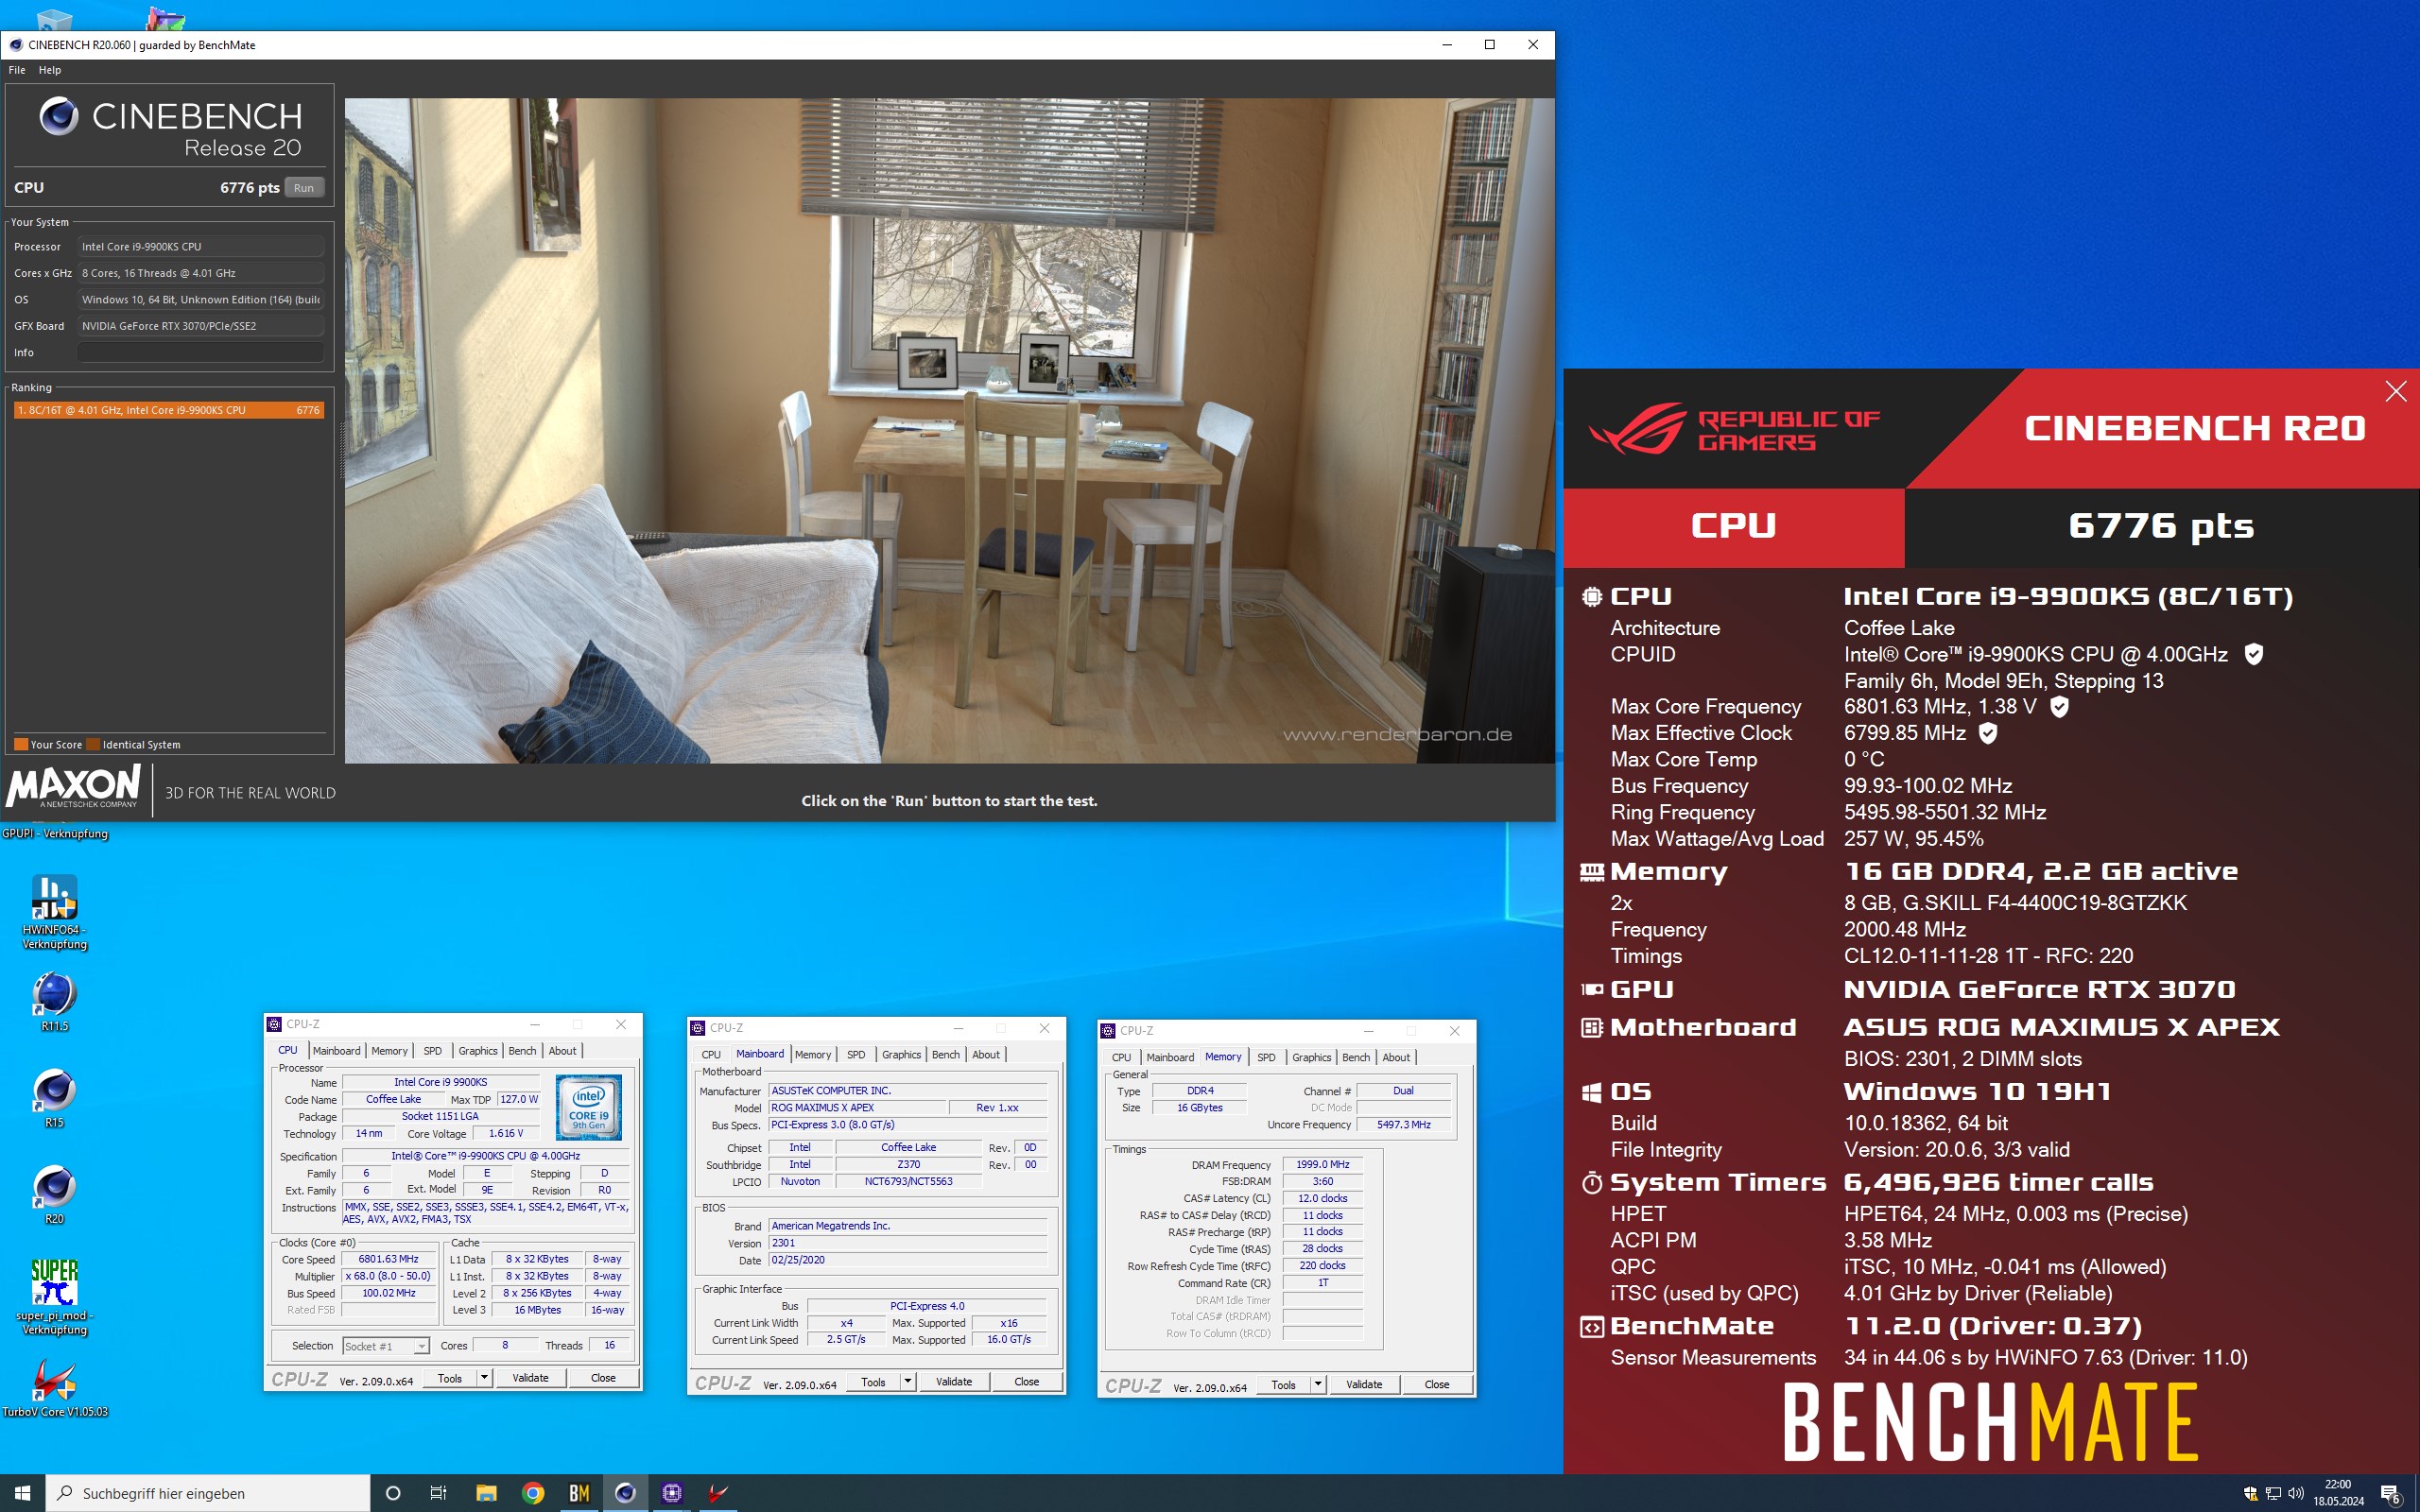
Task: Open Tools dropdown arrow in CPU-Z Memory window
Action: (1317, 1385)
